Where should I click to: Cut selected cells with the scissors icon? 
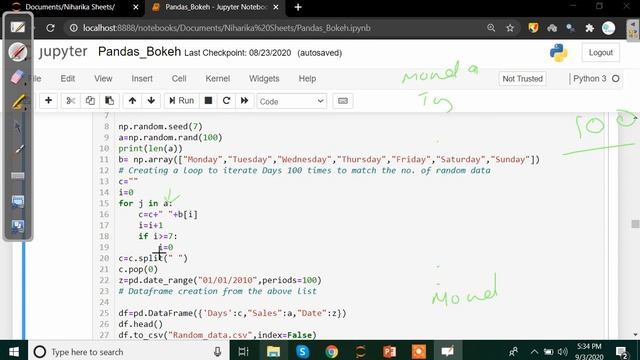pos(71,100)
